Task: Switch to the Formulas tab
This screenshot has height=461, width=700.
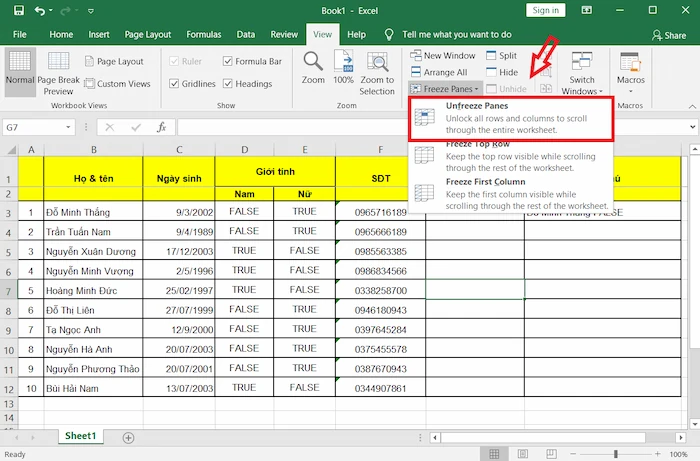Action: point(204,34)
